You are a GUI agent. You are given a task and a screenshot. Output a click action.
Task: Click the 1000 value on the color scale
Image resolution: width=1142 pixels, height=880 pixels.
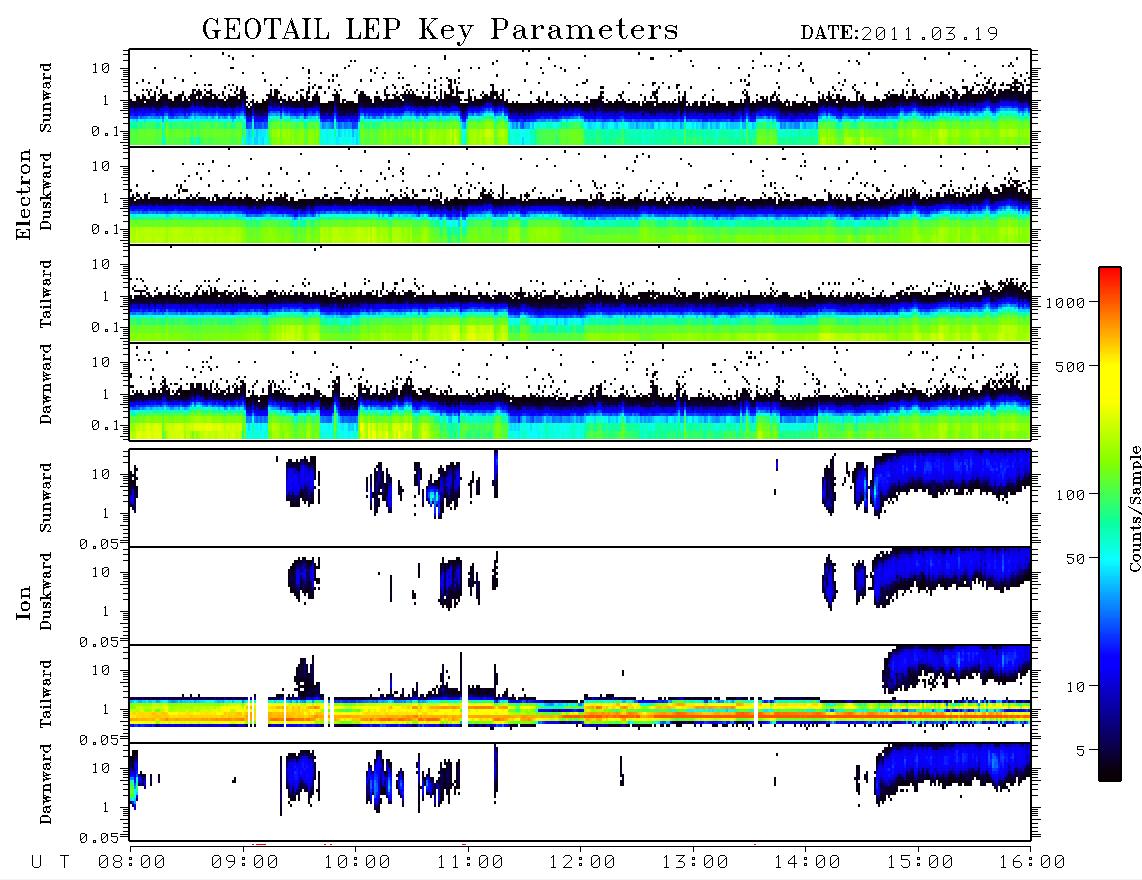1066,303
